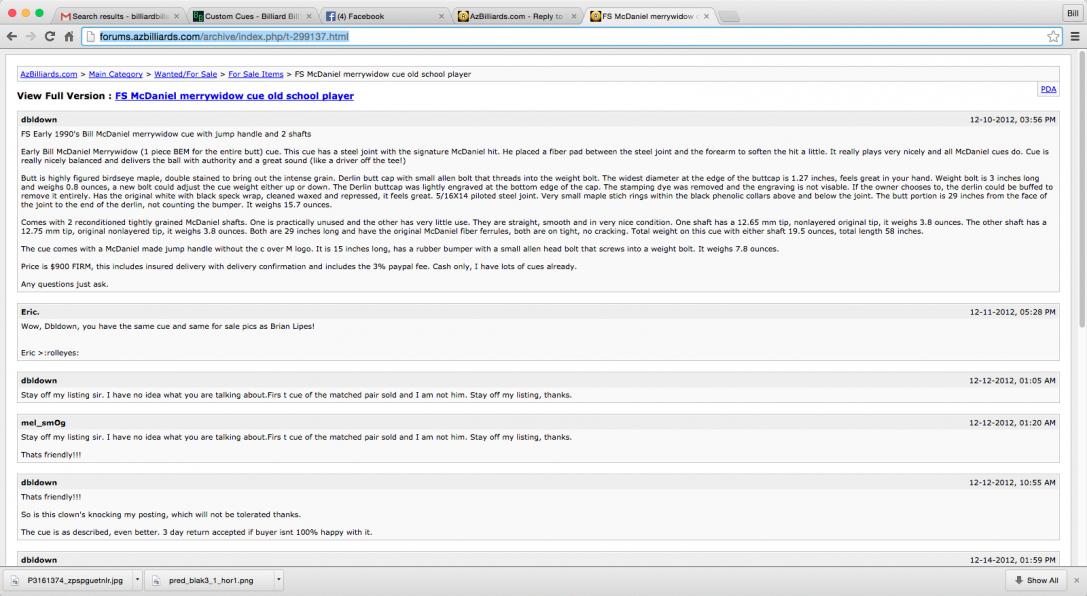Show all downloads
The width and height of the screenshot is (1087, 596).
pyautogui.click(x=1035, y=580)
